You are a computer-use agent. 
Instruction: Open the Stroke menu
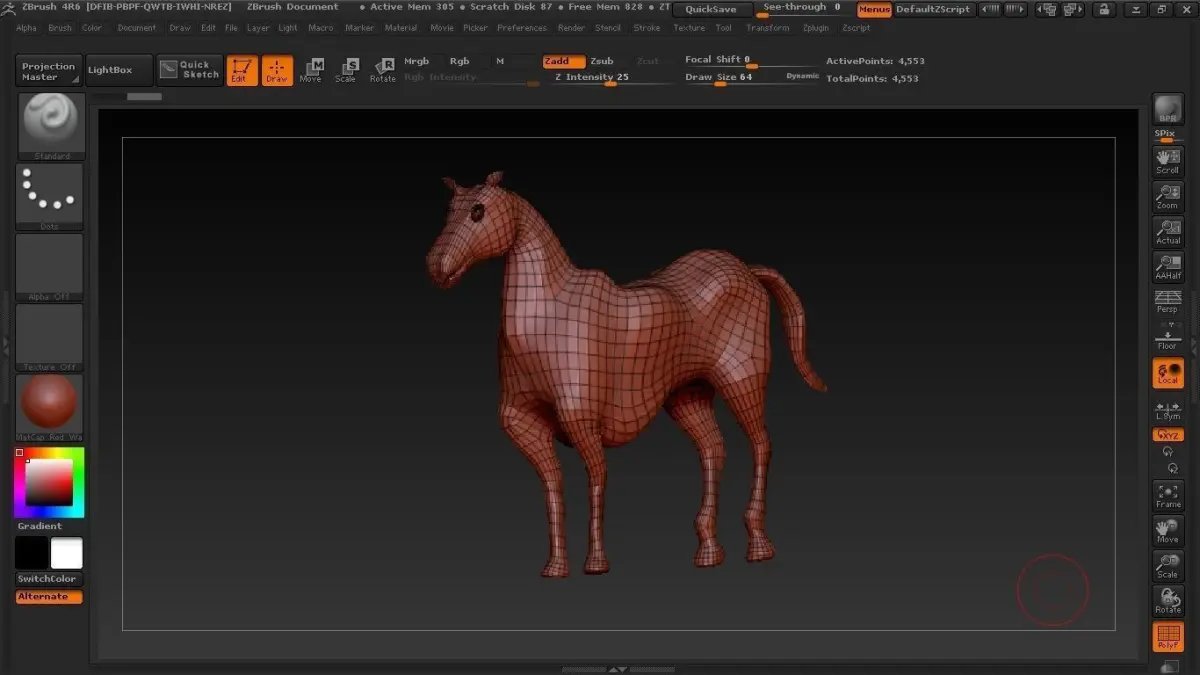coord(647,28)
